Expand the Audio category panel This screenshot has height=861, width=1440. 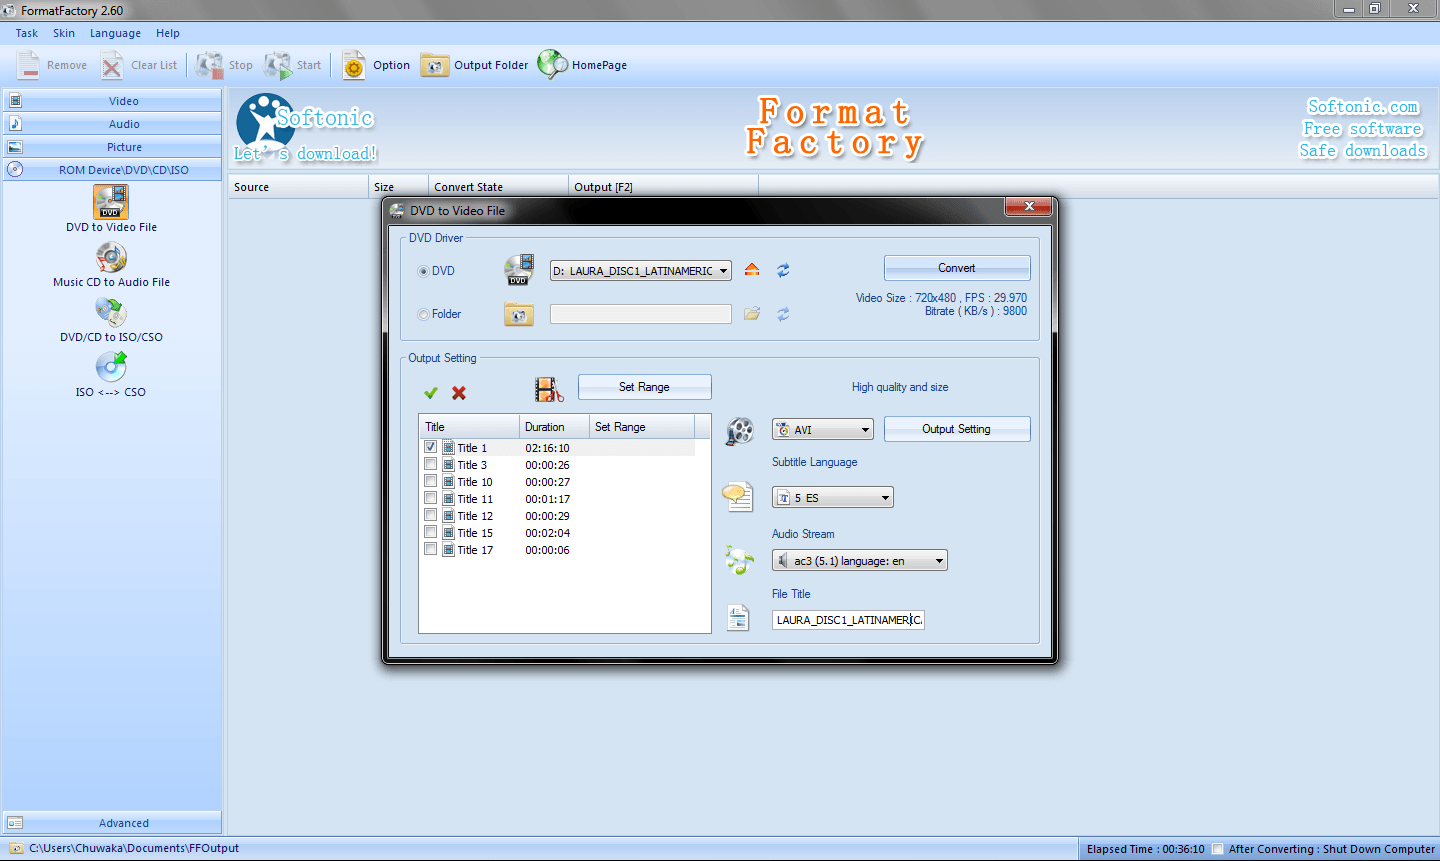(112, 124)
